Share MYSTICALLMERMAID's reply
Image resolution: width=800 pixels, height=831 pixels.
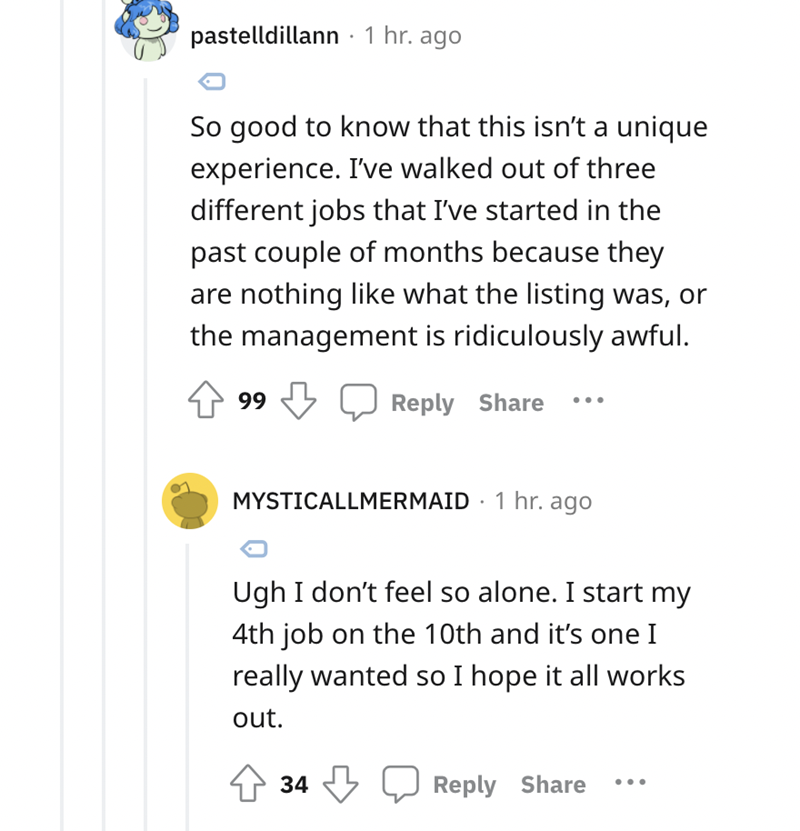click(553, 785)
